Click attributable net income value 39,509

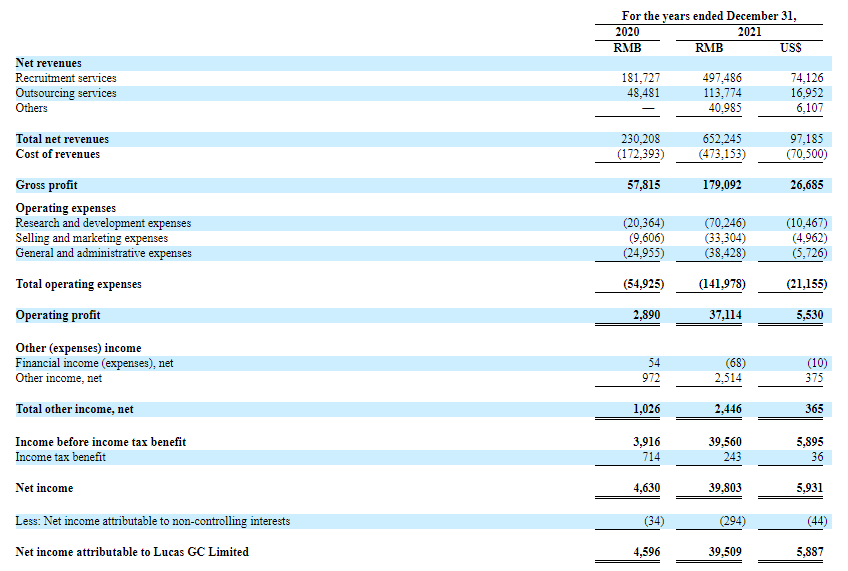tap(725, 552)
